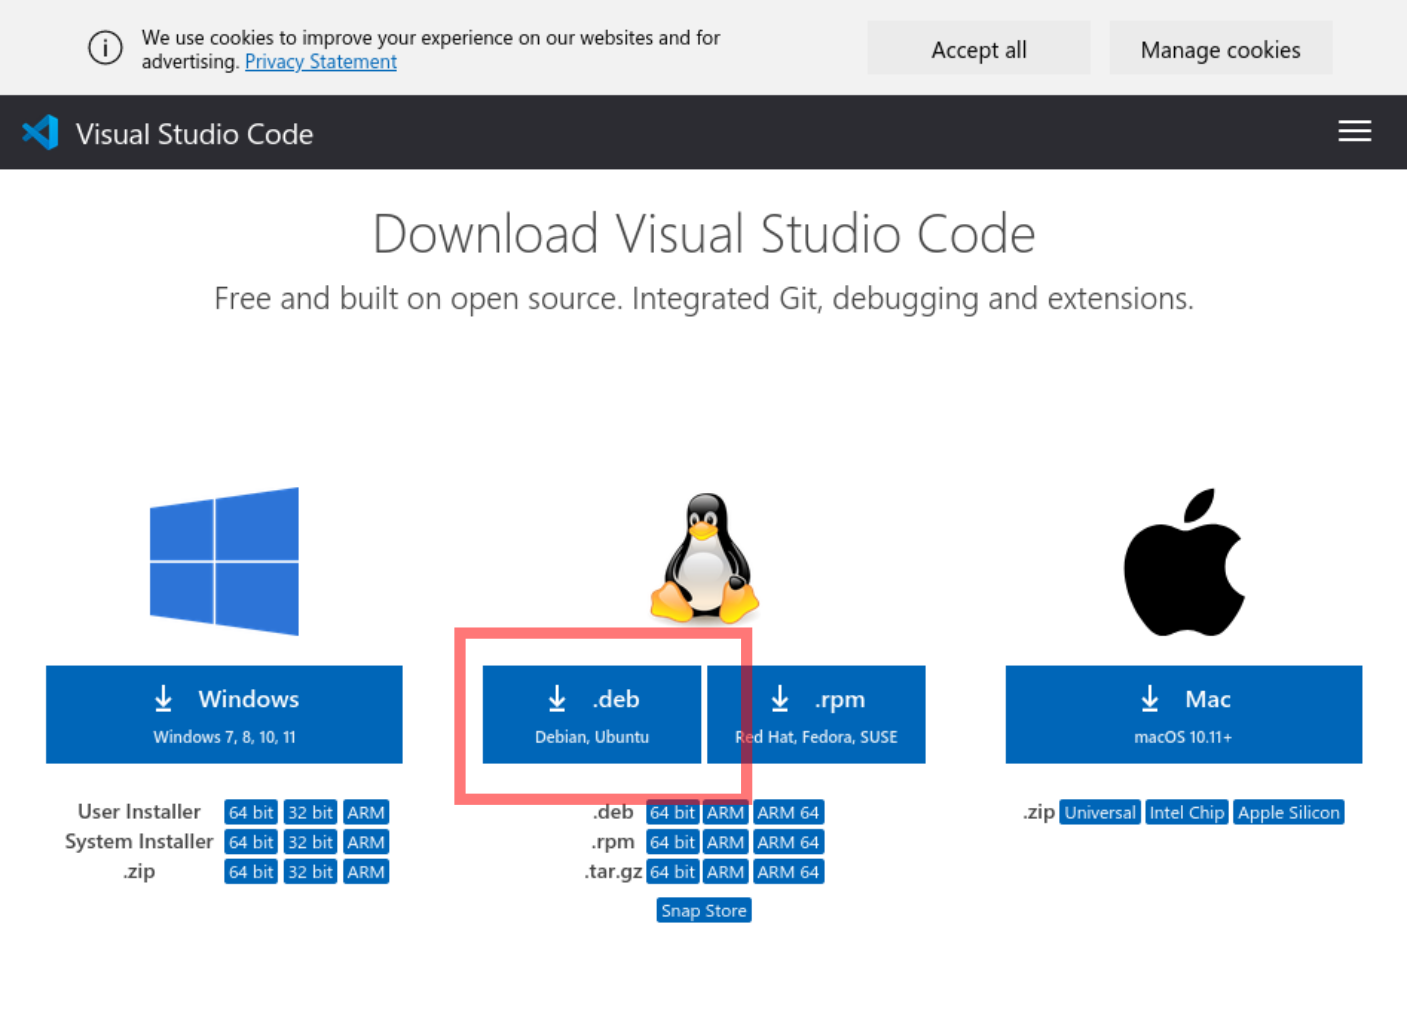
Task: Choose Windows System Installer ARM
Action: pyautogui.click(x=365, y=842)
